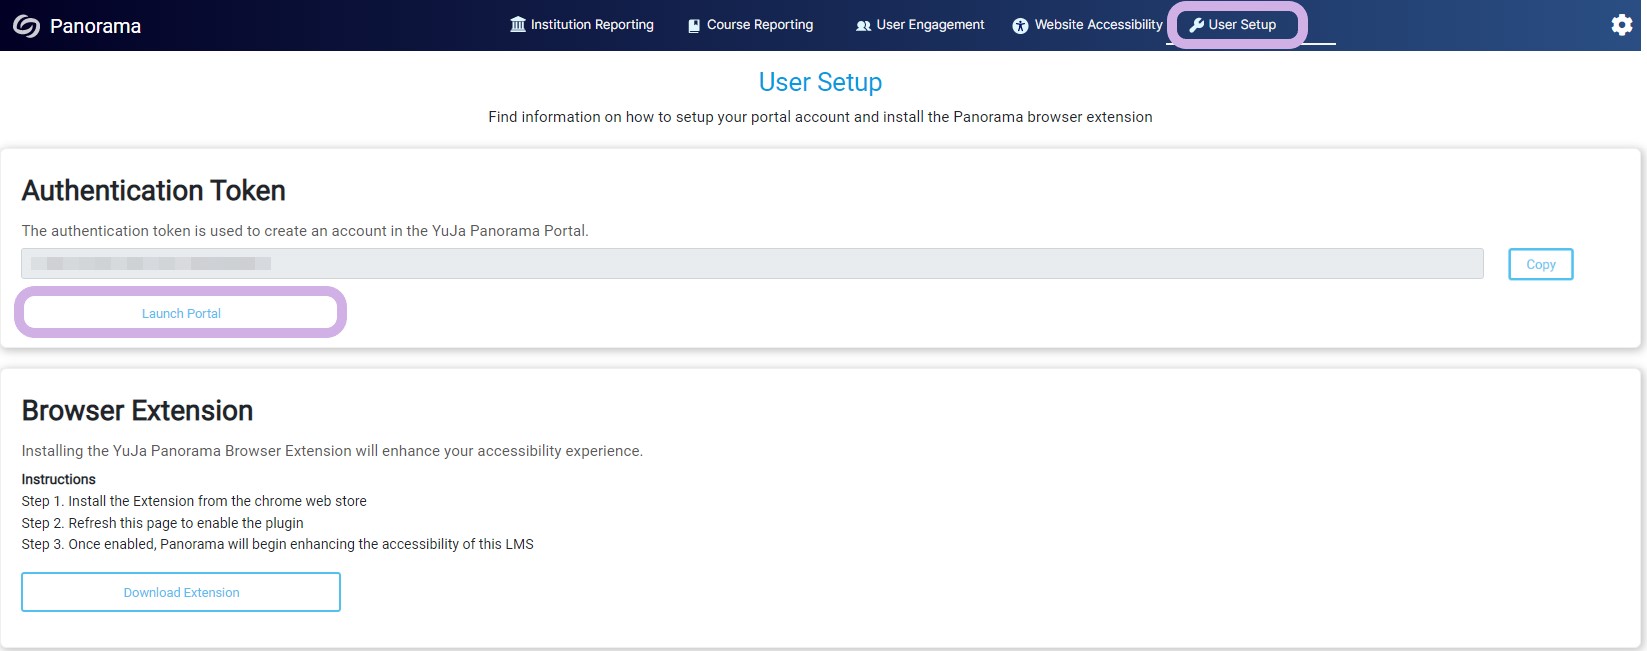Click the Panorama brand name

coord(95,26)
